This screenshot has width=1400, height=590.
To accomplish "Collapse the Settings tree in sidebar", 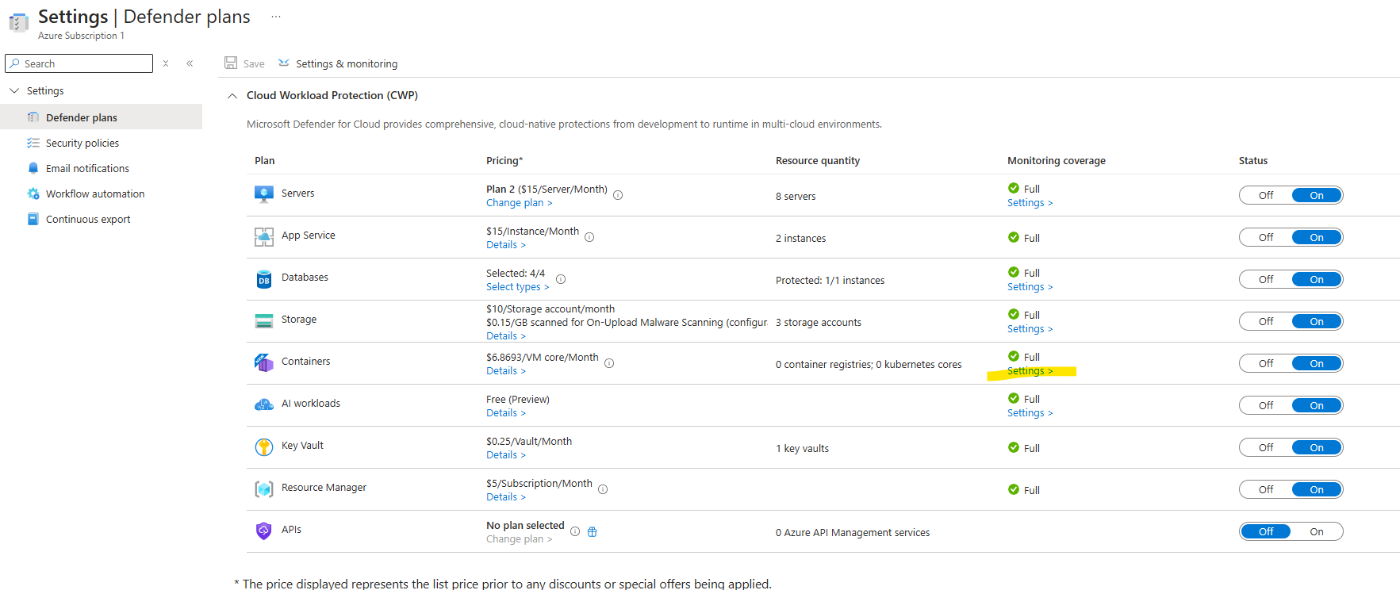I will pos(14,91).
